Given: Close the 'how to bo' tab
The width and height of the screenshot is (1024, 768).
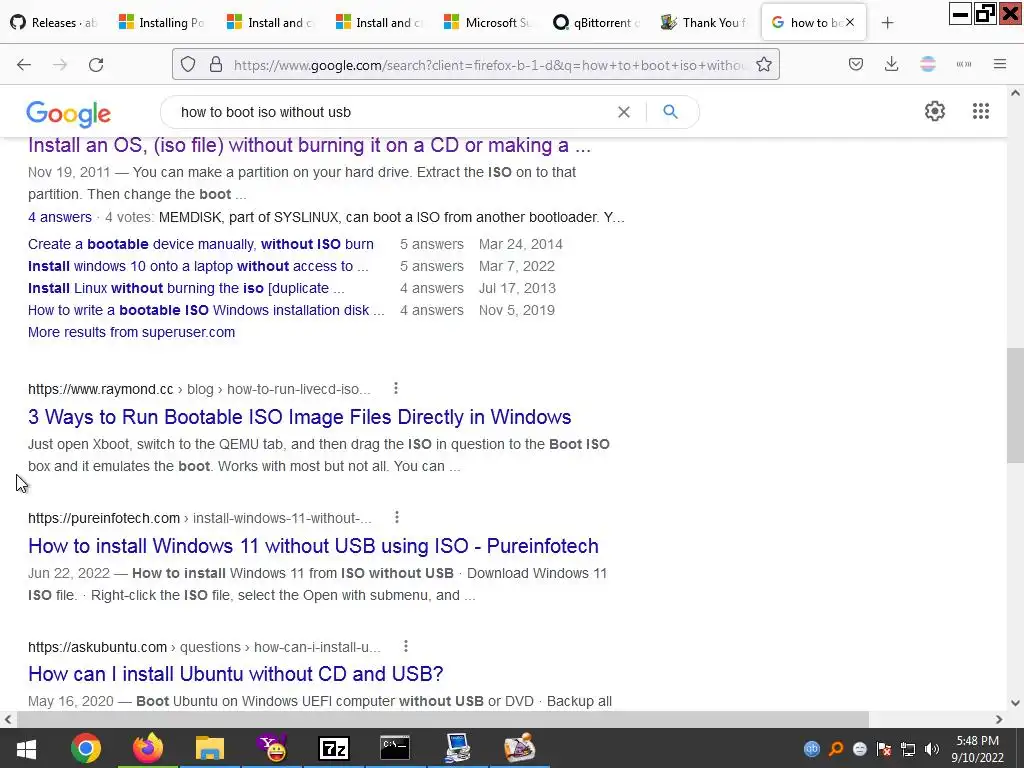Looking at the screenshot, I should tap(850, 22).
